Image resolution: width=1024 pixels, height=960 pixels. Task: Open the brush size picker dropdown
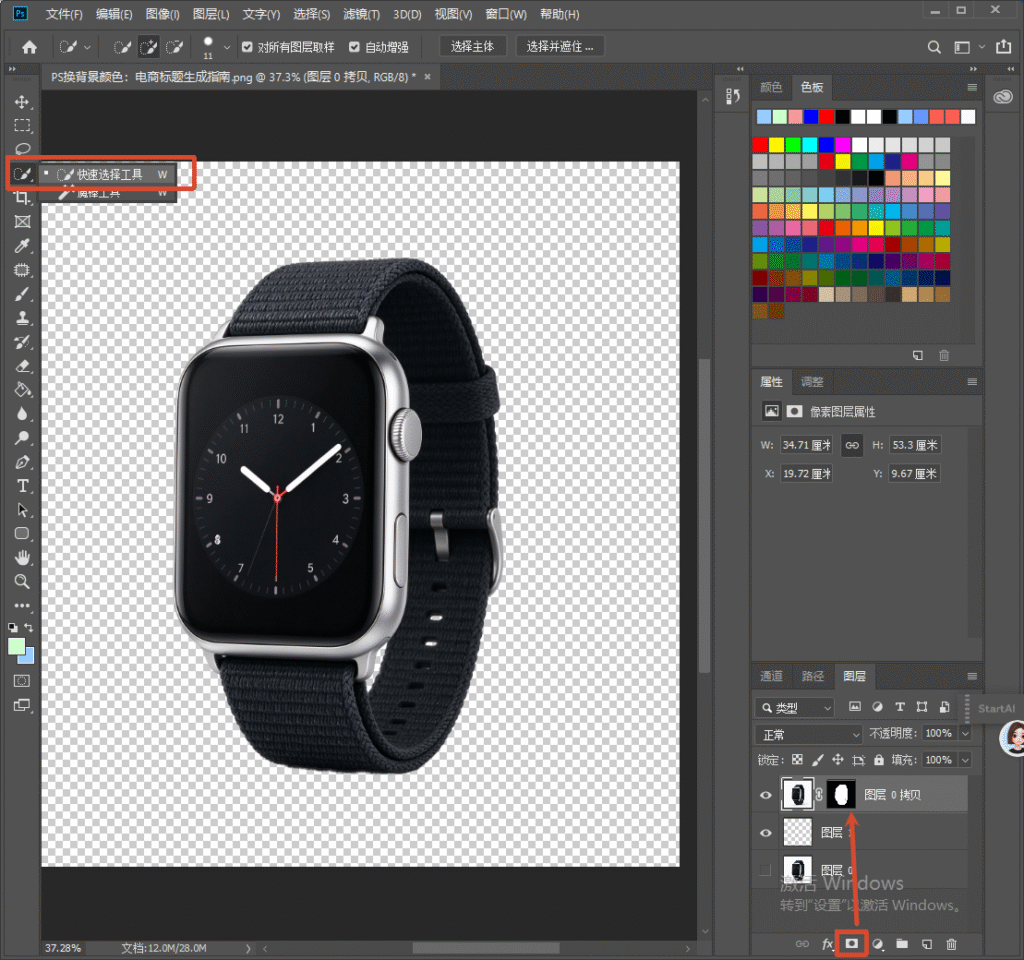227,47
